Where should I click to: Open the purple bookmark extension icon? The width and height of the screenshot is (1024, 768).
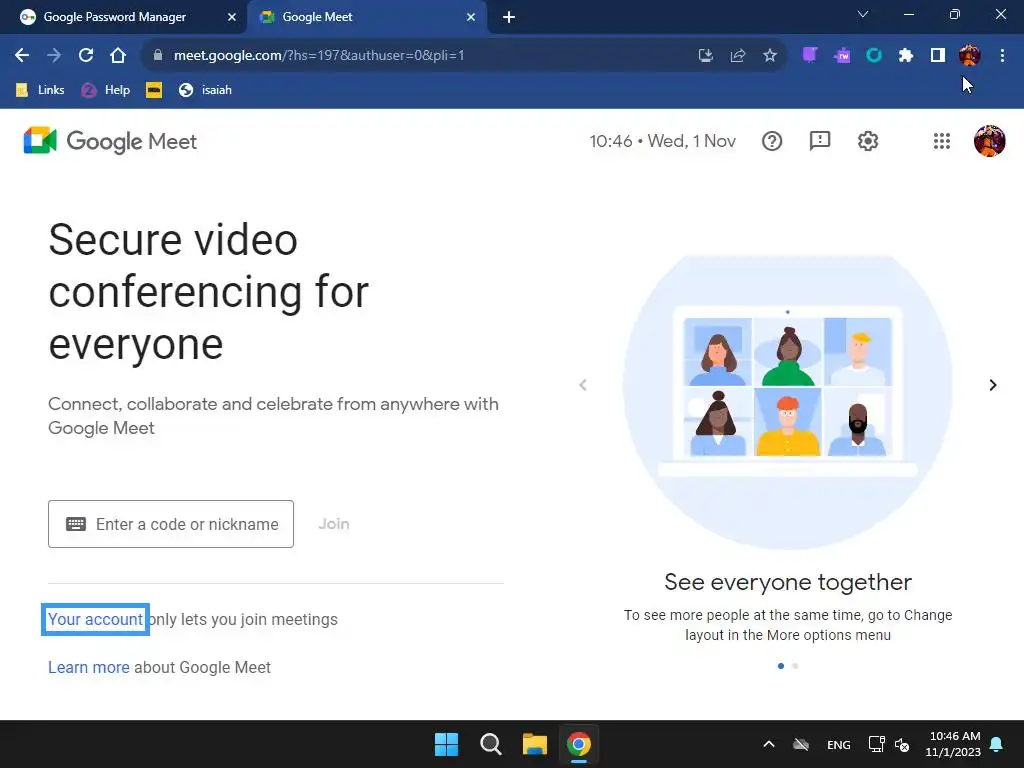click(x=810, y=55)
